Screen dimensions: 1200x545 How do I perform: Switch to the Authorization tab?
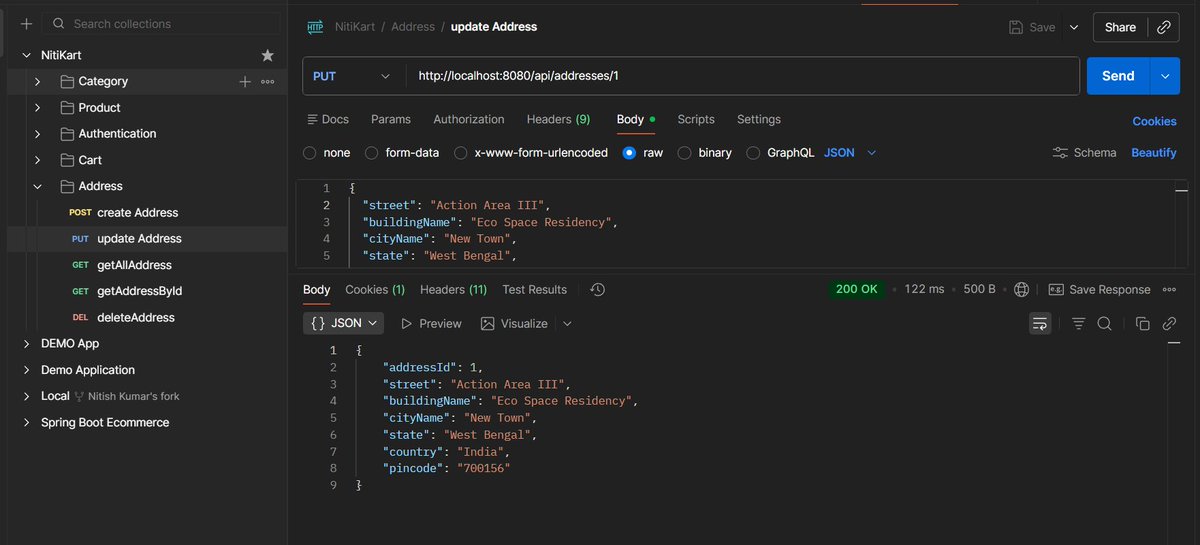pos(469,119)
